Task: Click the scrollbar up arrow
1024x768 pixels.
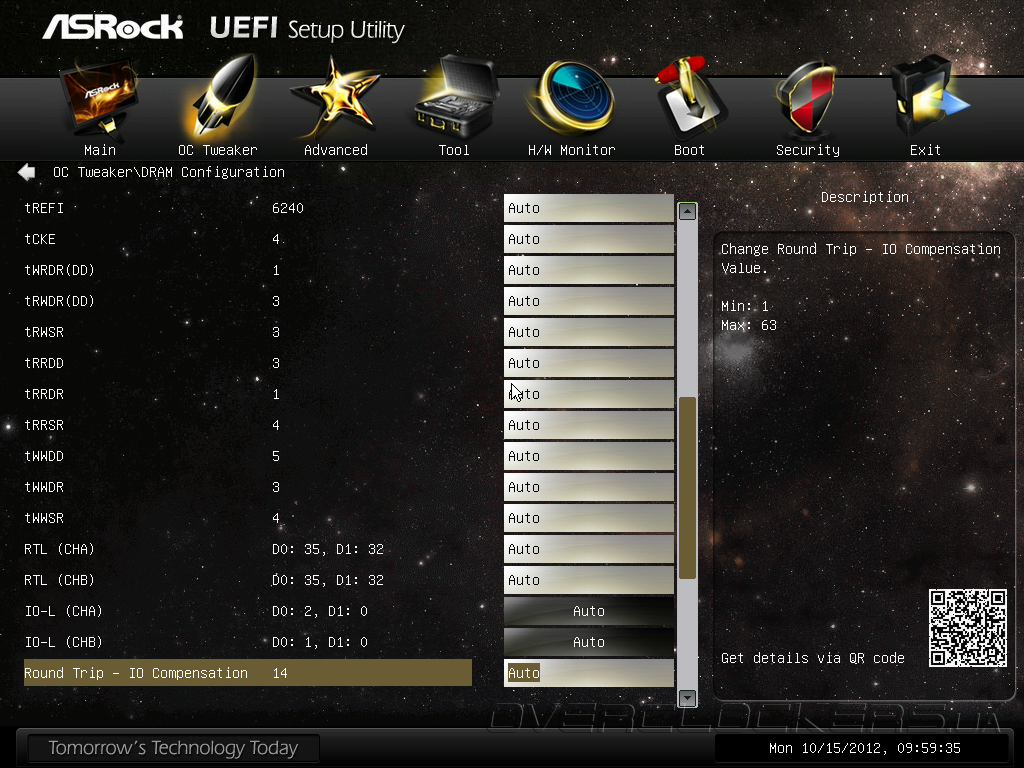Action: click(x=687, y=212)
